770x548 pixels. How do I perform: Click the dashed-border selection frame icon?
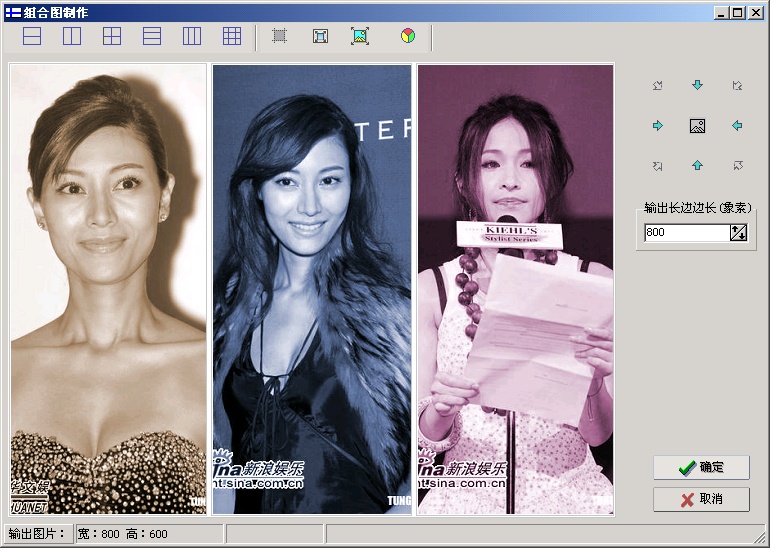(x=280, y=37)
